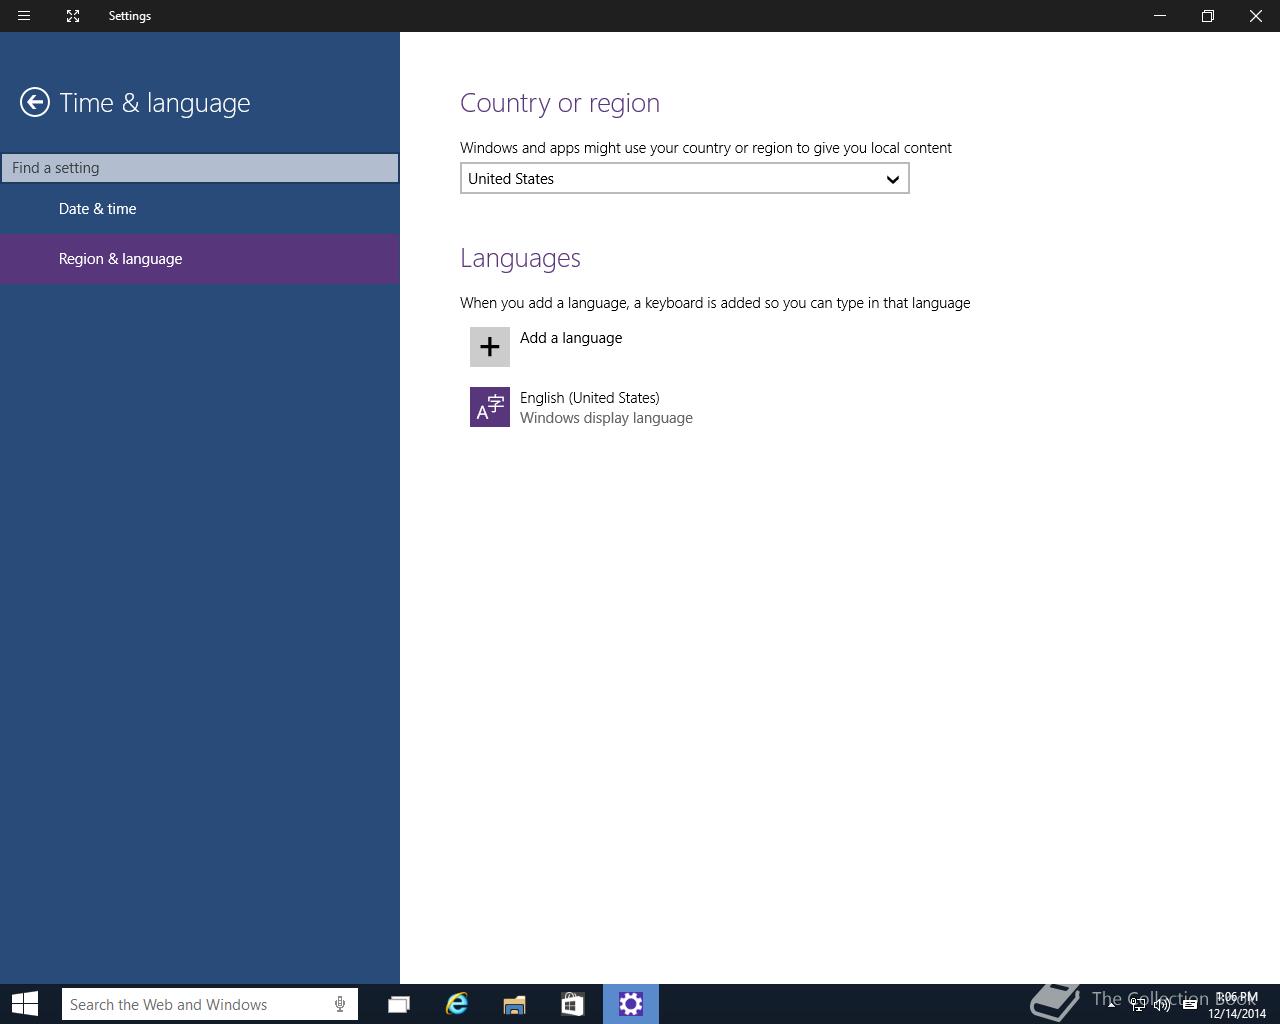Toggle full screen with the expand arrows icon
Image resolution: width=1280 pixels, height=1024 pixels.
[73, 16]
